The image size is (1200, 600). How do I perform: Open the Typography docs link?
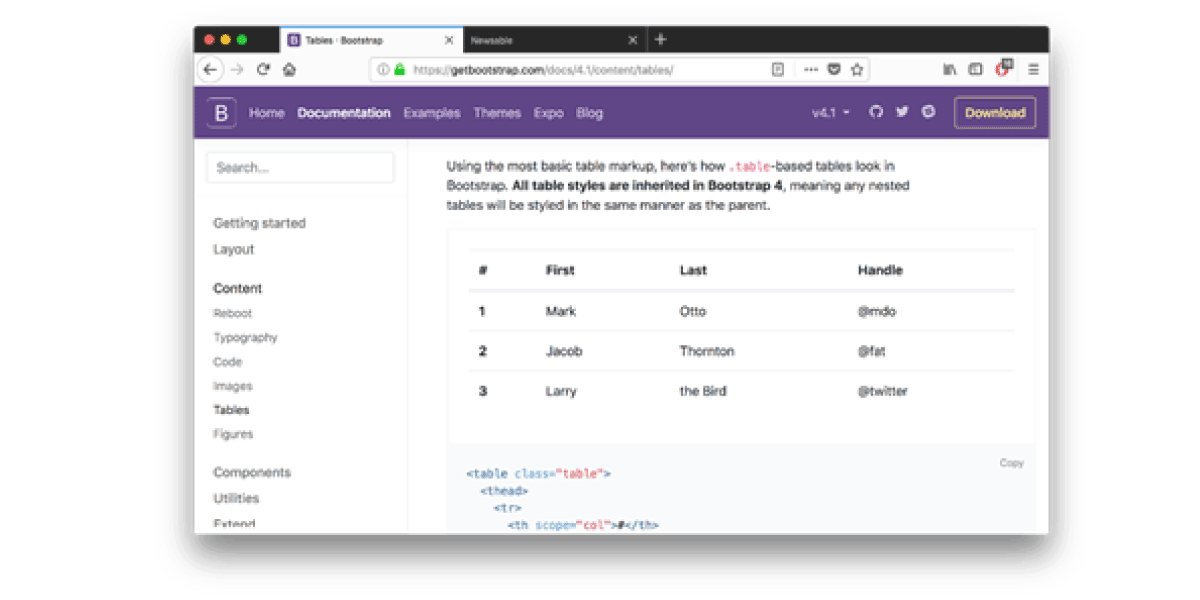pos(246,337)
